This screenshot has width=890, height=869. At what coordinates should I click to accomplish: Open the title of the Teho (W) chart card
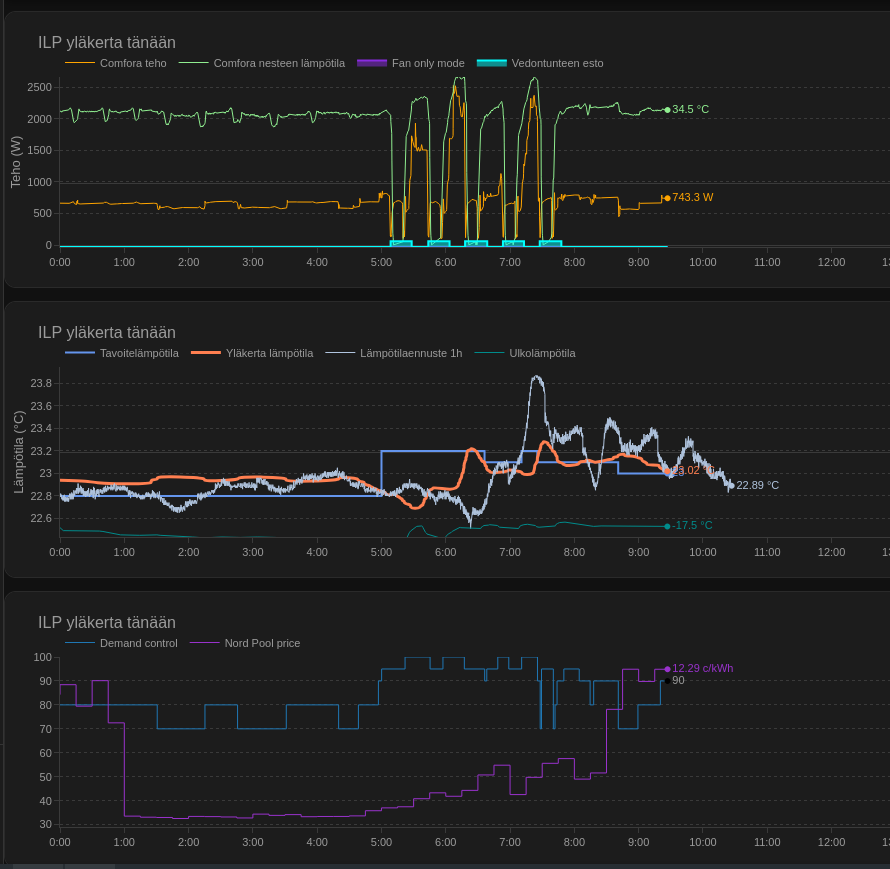pyautogui.click(x=107, y=43)
